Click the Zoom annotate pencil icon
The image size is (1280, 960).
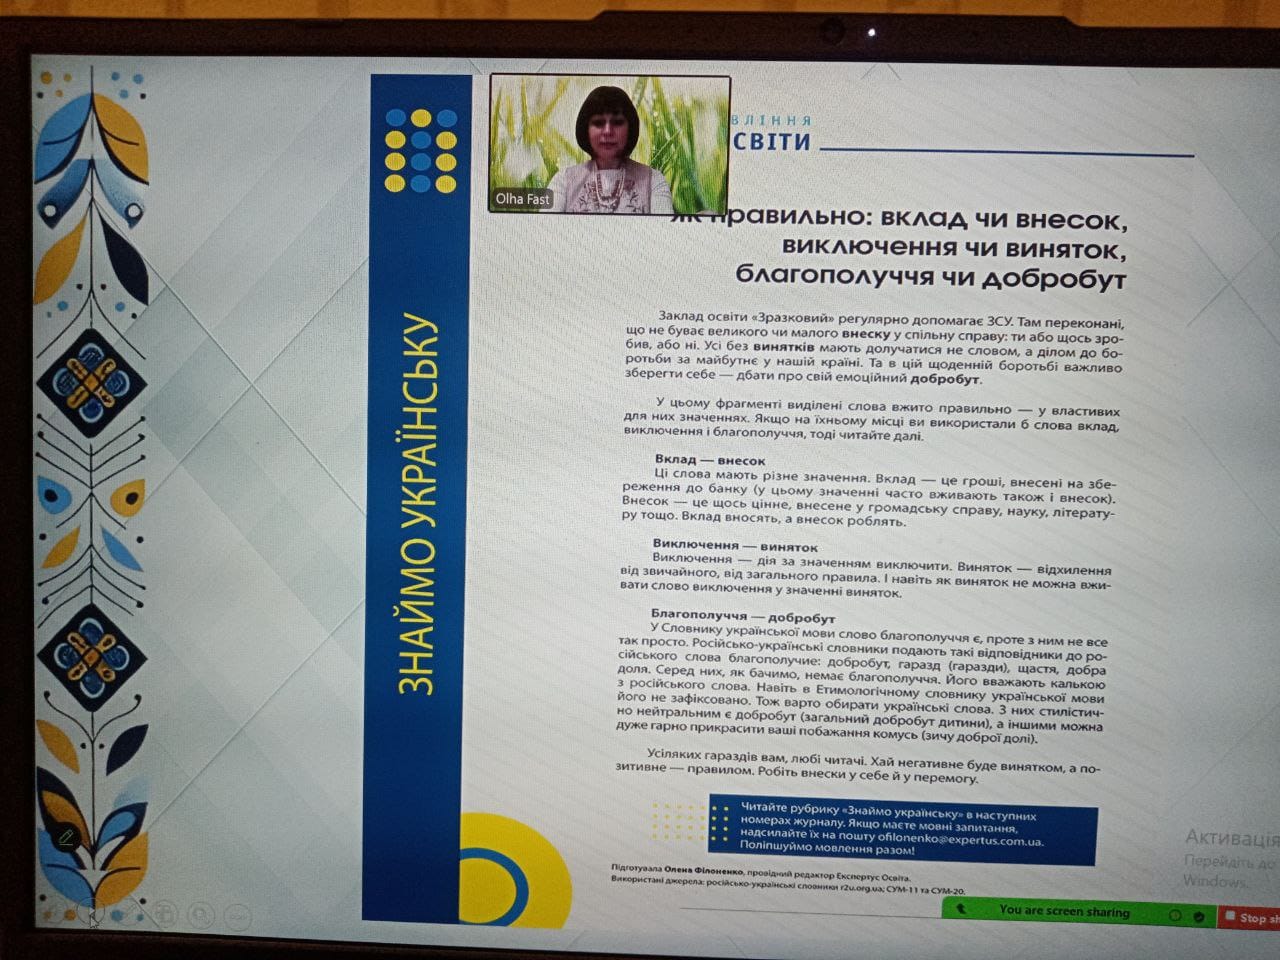66,838
